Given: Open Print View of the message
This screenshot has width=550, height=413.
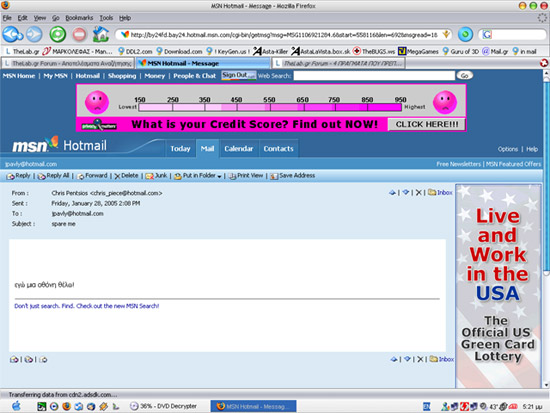Looking at the screenshot, I should tap(246, 176).
